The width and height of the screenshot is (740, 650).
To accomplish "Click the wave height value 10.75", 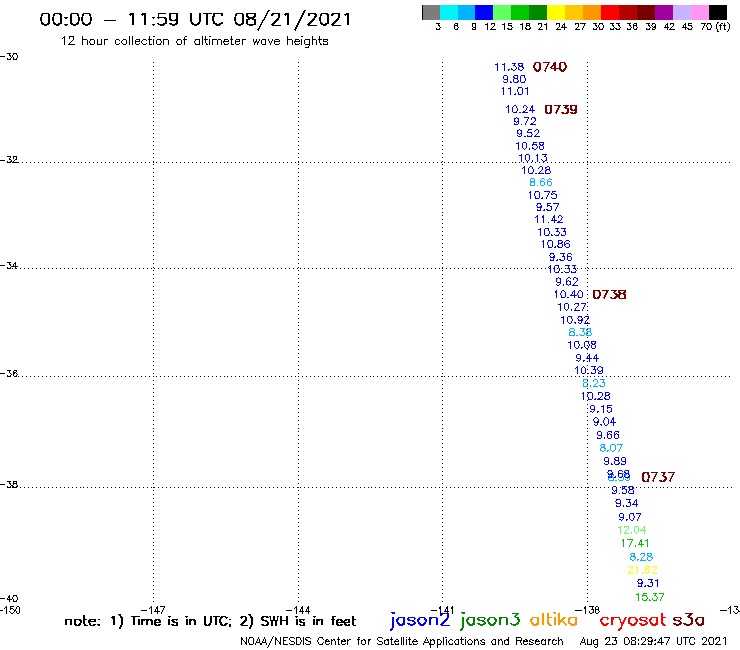I will [x=542, y=195].
